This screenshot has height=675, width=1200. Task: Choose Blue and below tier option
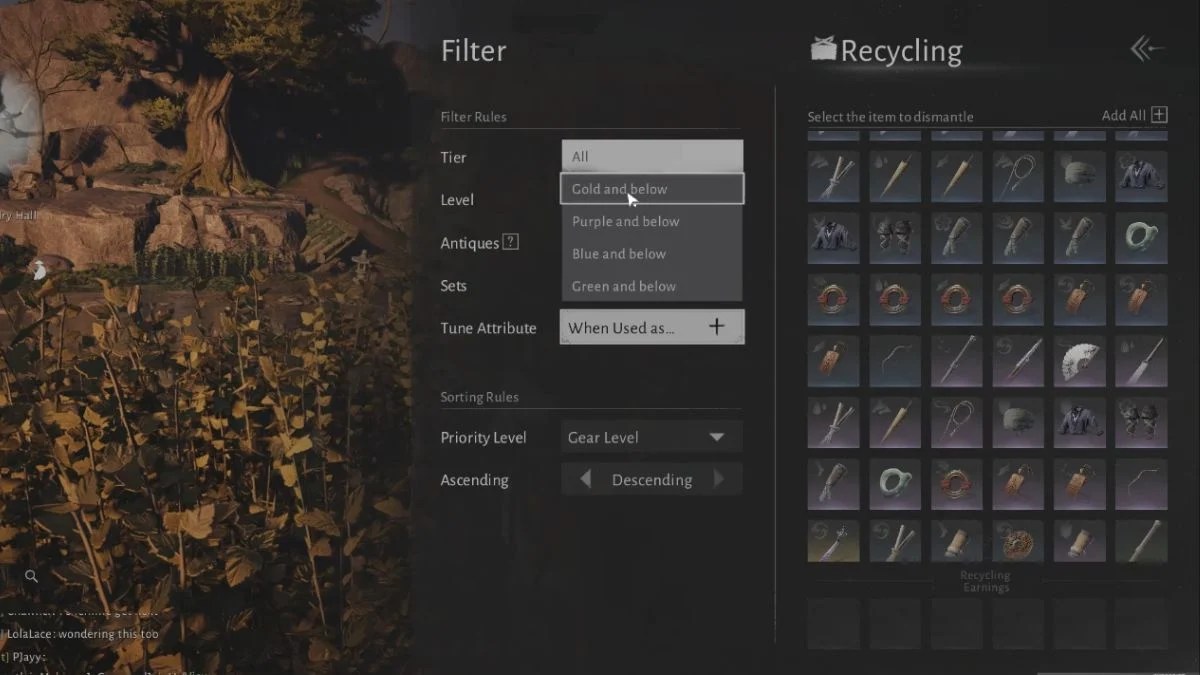point(652,253)
